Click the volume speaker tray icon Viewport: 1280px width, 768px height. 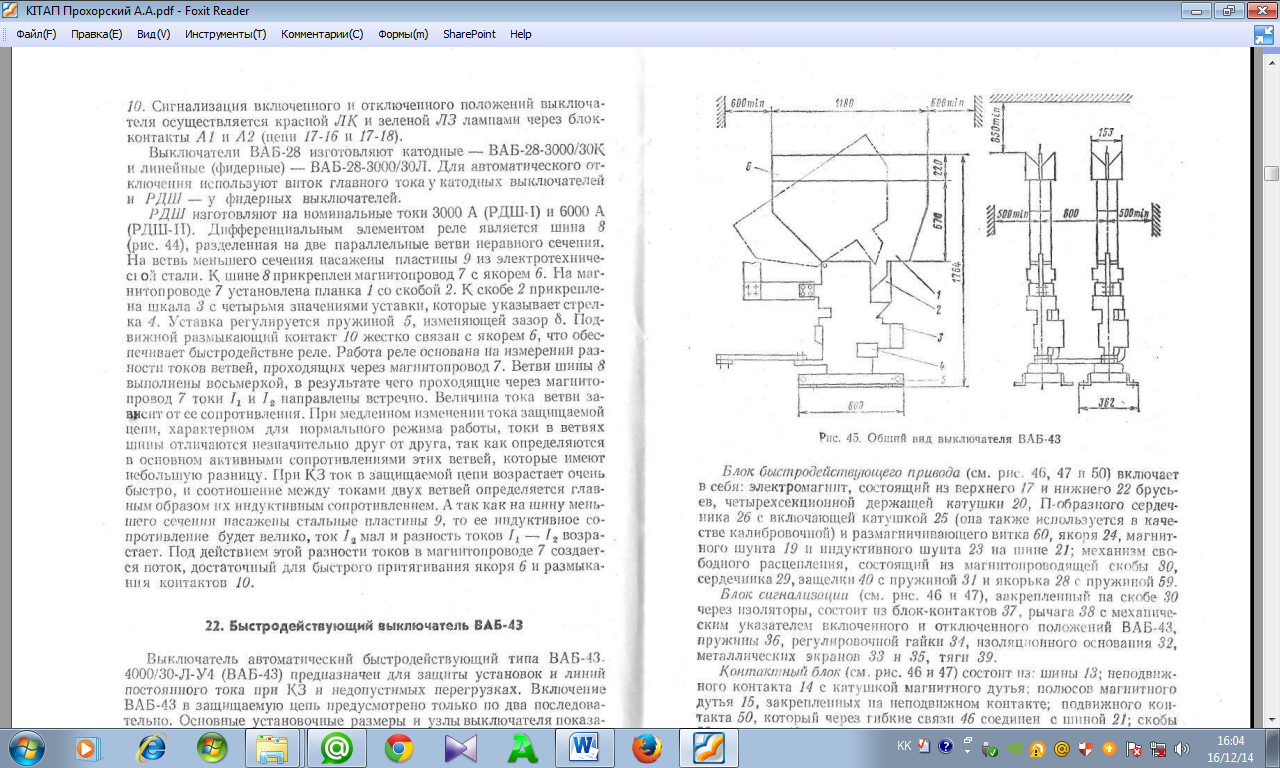click(x=1183, y=748)
